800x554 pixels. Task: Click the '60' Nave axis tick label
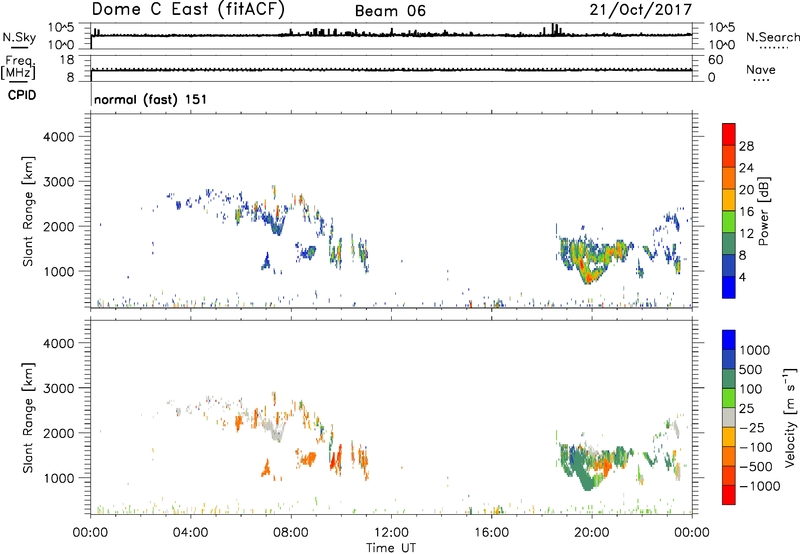pyautogui.click(x=716, y=60)
